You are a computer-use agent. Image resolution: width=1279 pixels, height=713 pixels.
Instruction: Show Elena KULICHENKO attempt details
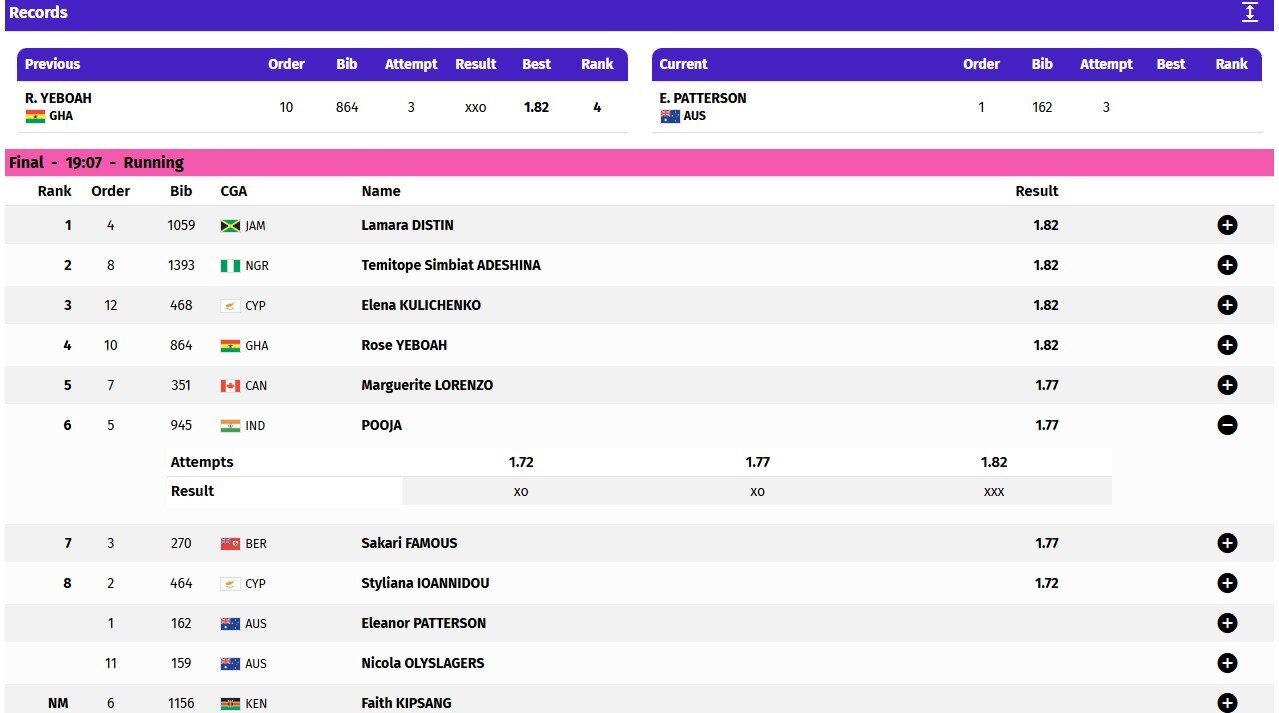[x=1227, y=305]
